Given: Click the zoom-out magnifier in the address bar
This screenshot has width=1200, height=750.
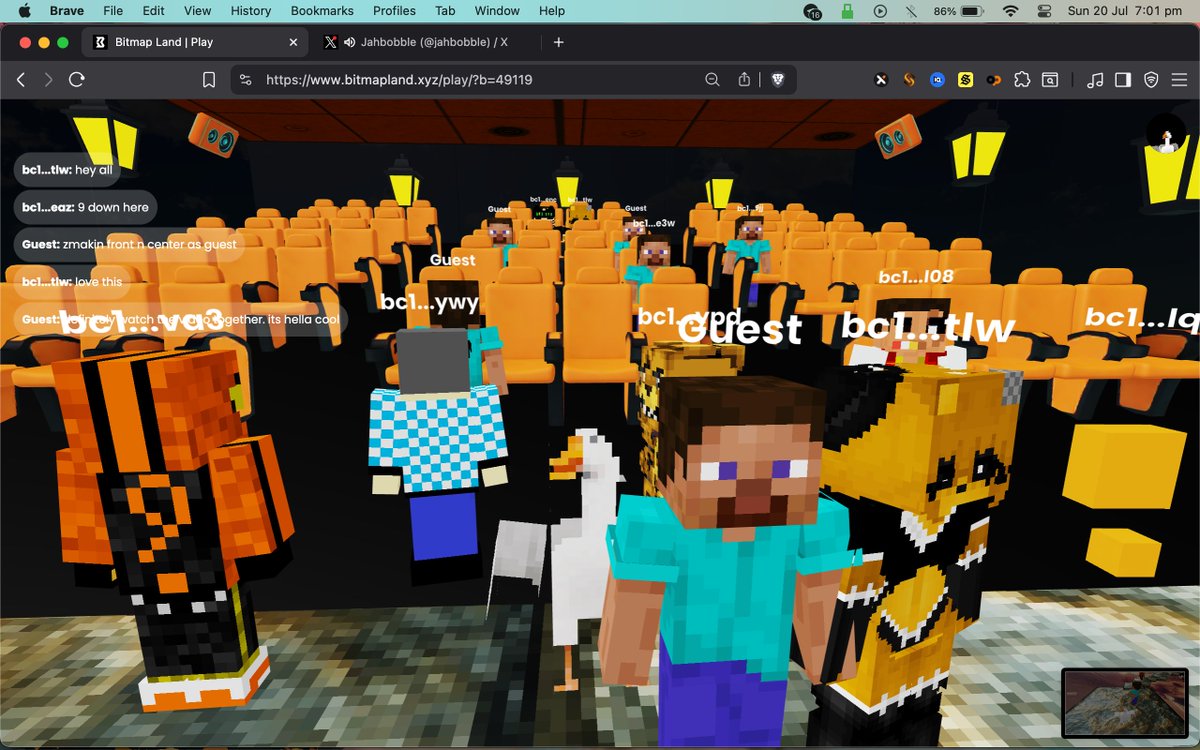Looking at the screenshot, I should click(x=712, y=80).
